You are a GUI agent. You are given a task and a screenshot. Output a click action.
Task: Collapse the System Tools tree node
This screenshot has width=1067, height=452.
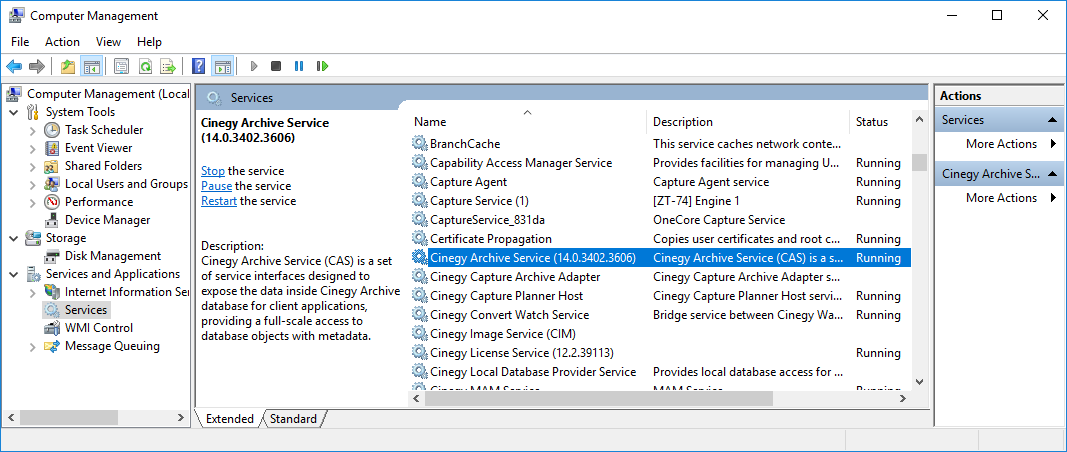(14, 112)
